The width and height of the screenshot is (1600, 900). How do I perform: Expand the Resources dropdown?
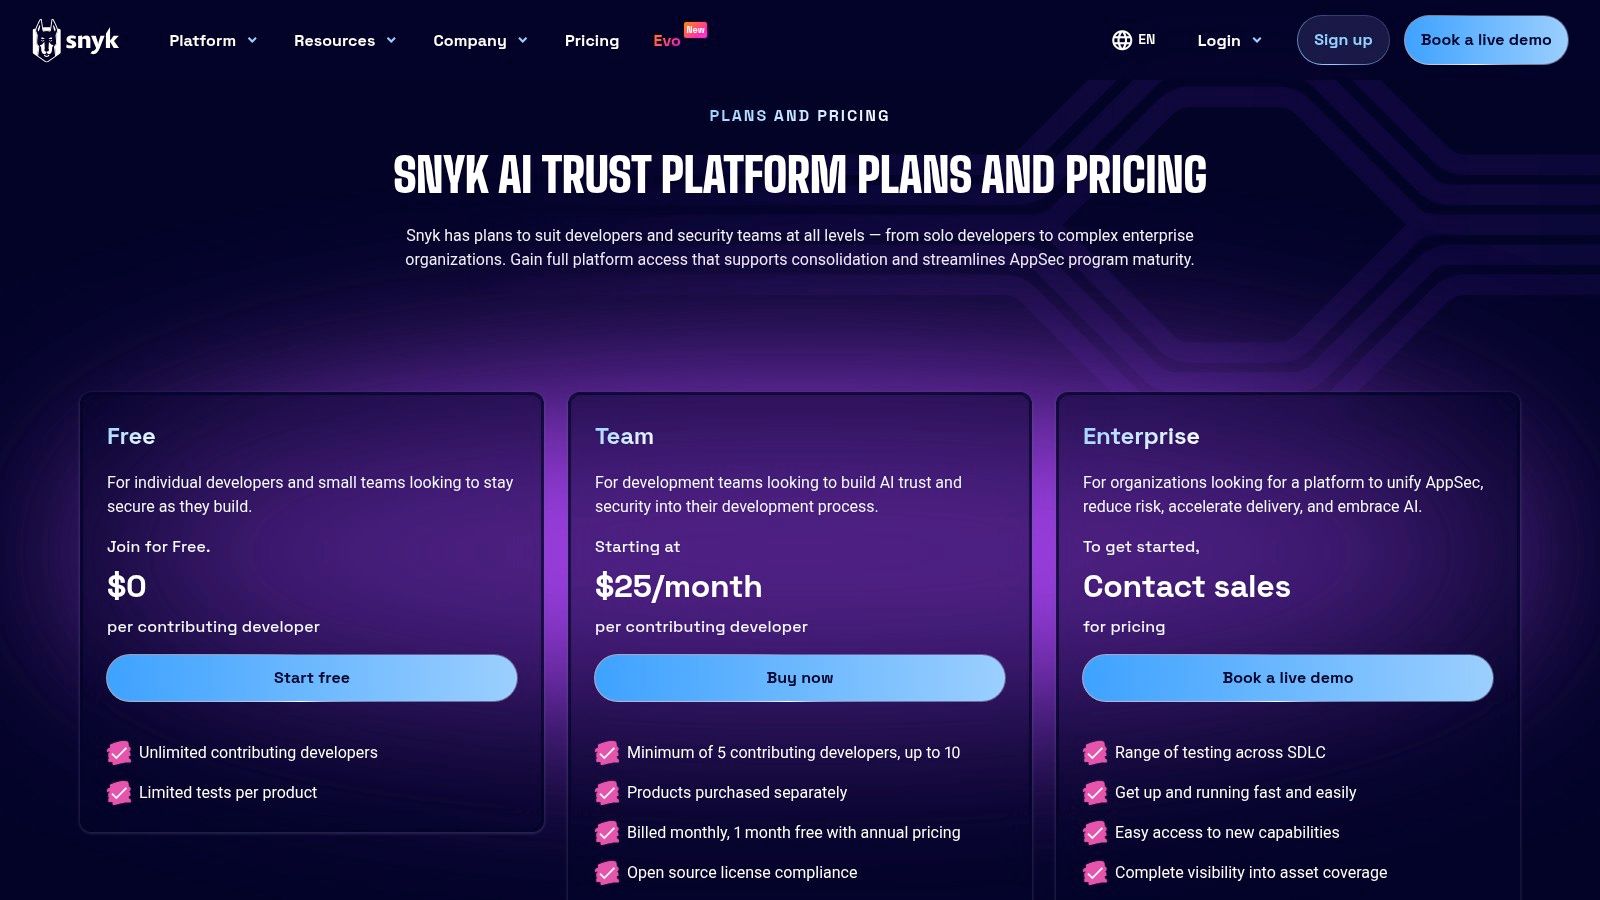pos(344,40)
